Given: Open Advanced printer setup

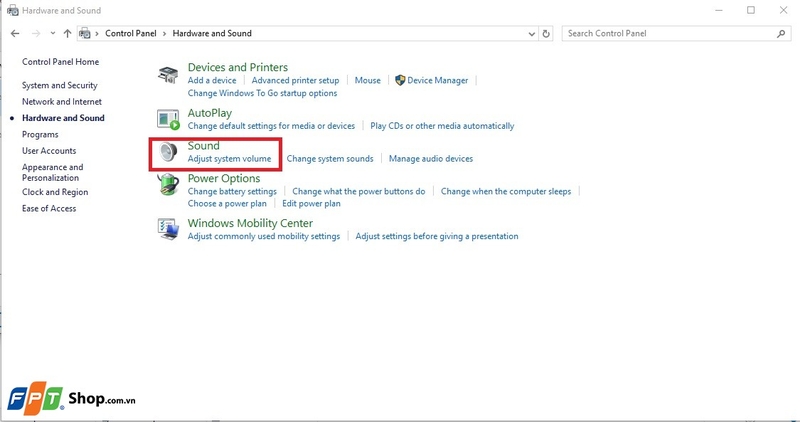Looking at the screenshot, I should tap(295, 80).
